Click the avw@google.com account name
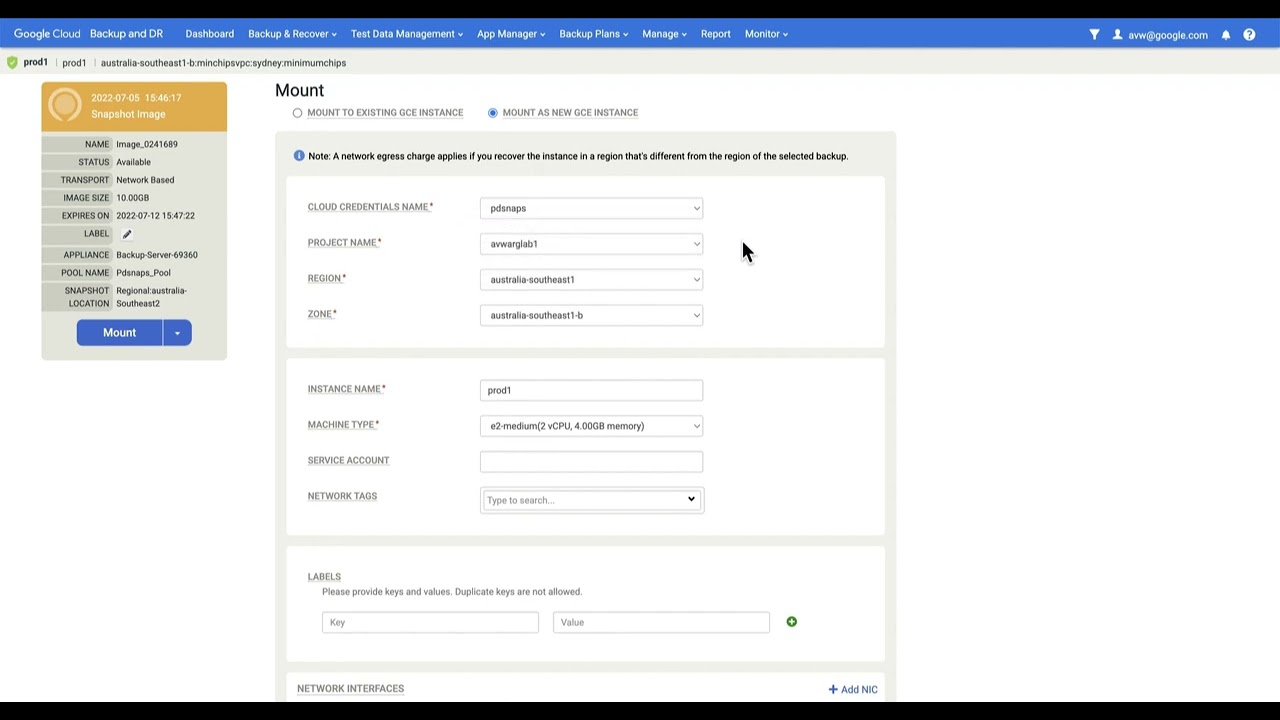The width and height of the screenshot is (1280, 720). 1168,35
